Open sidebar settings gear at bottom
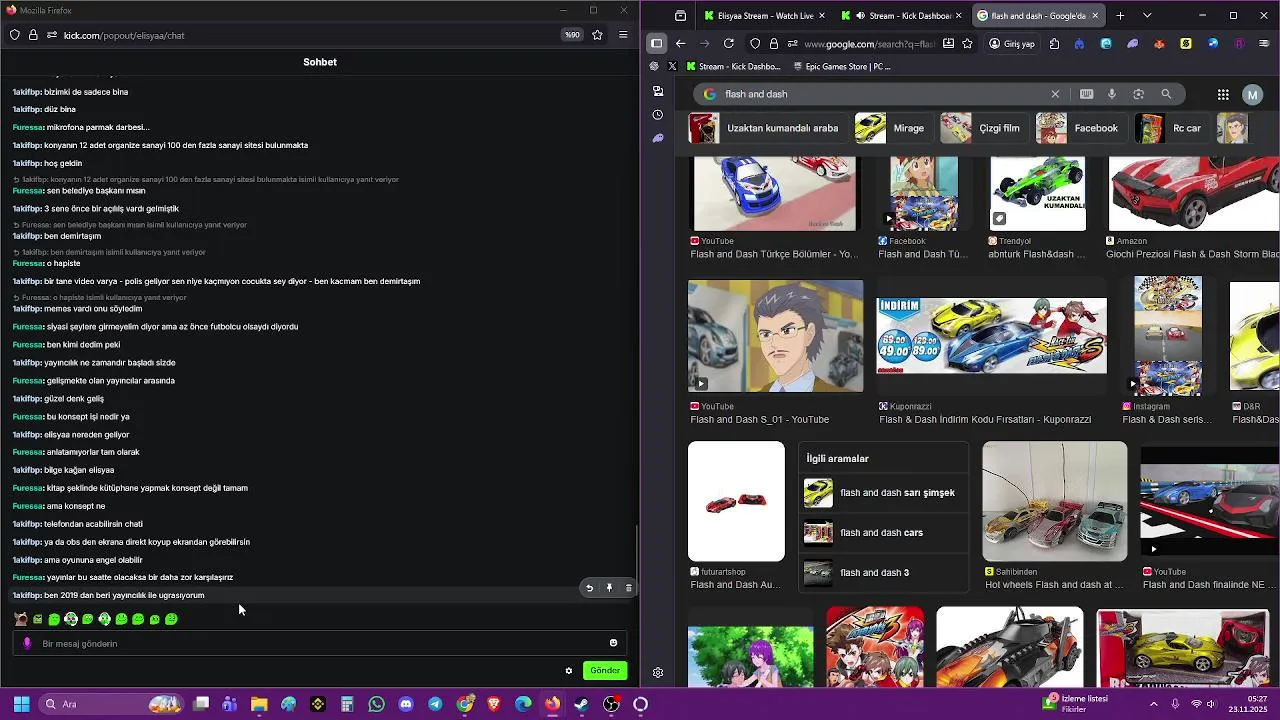The width and height of the screenshot is (1280, 720). click(657, 673)
